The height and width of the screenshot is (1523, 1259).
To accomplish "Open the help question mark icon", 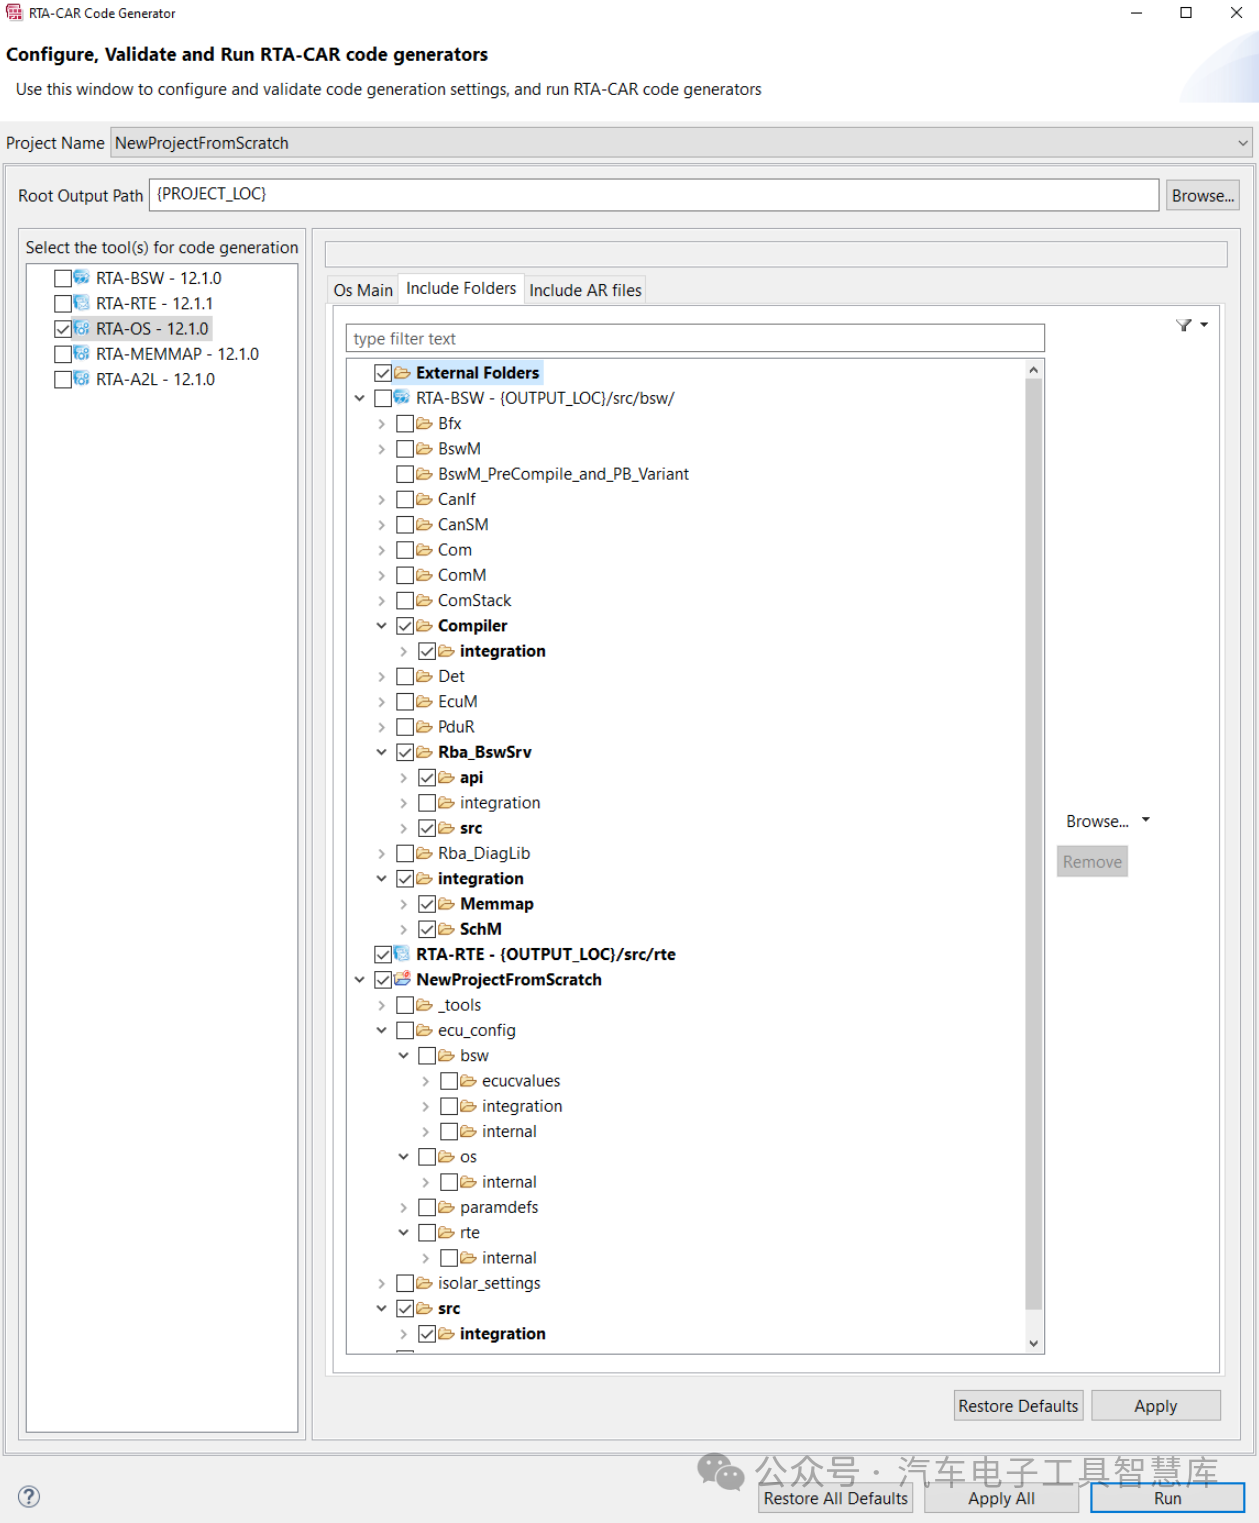I will (29, 1496).
